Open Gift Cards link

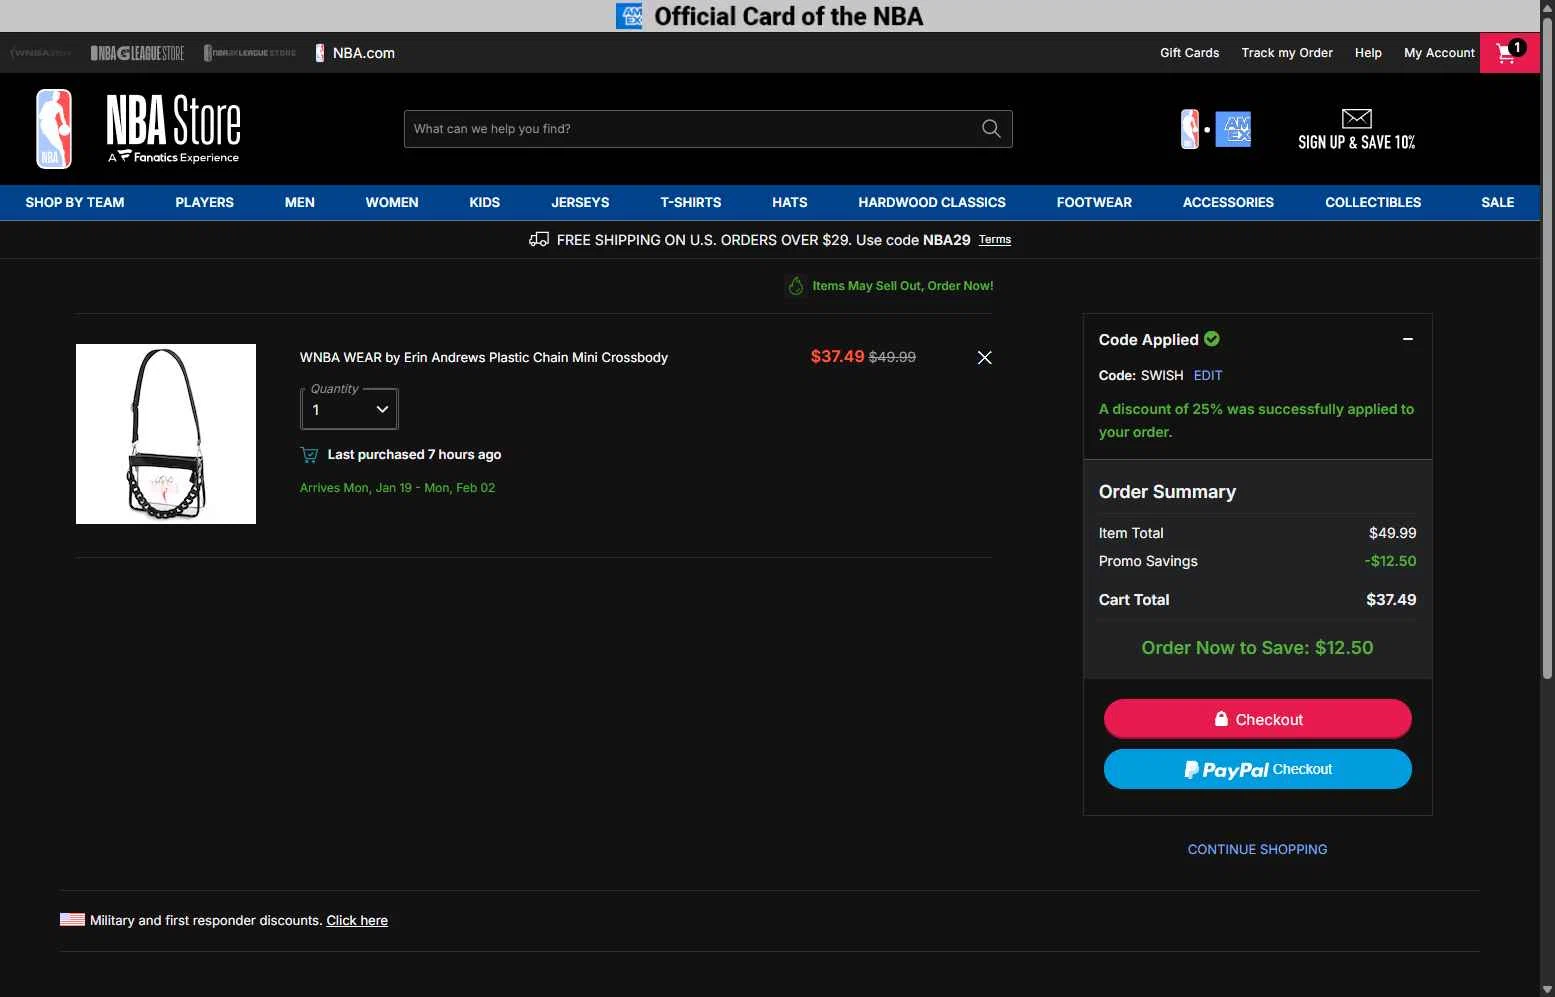click(1190, 53)
